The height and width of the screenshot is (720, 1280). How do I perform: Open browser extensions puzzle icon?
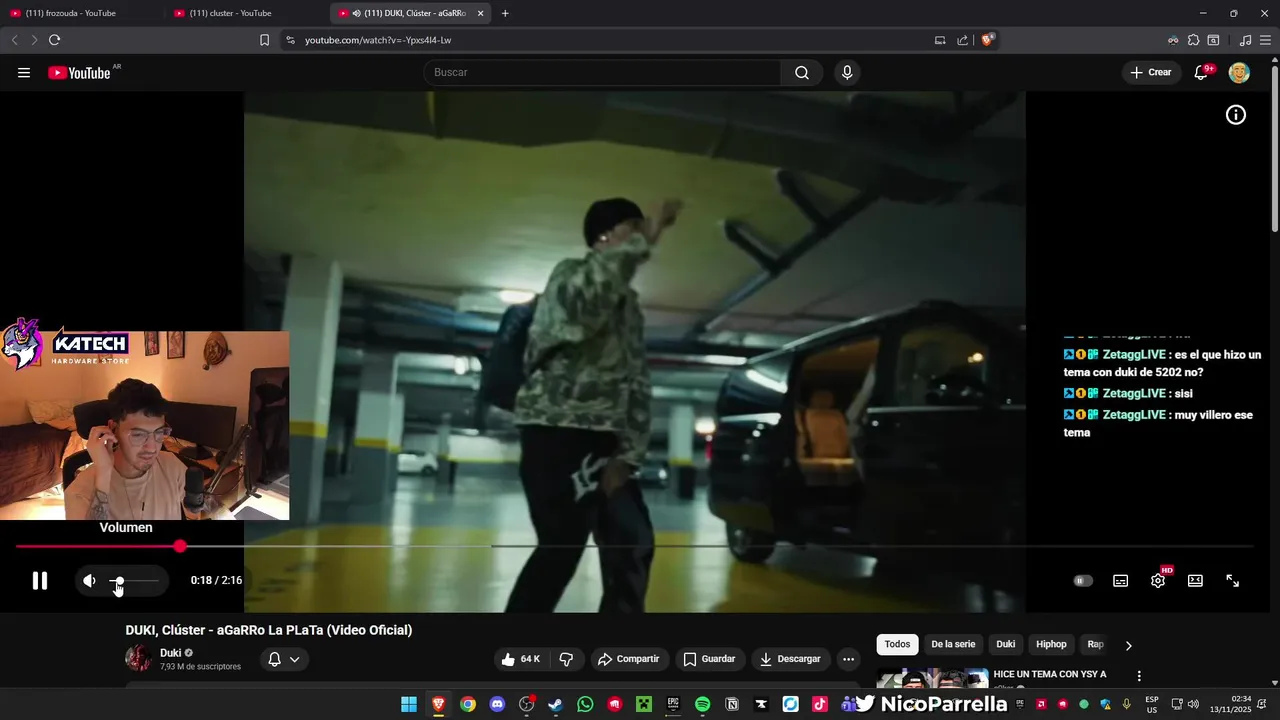(x=1193, y=40)
